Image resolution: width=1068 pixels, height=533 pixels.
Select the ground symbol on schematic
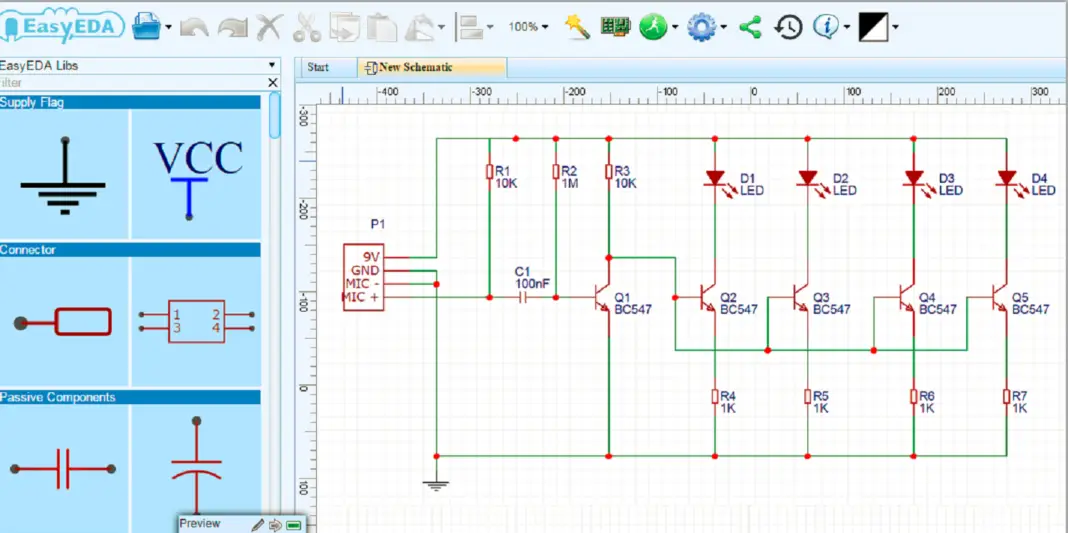[x=436, y=485]
